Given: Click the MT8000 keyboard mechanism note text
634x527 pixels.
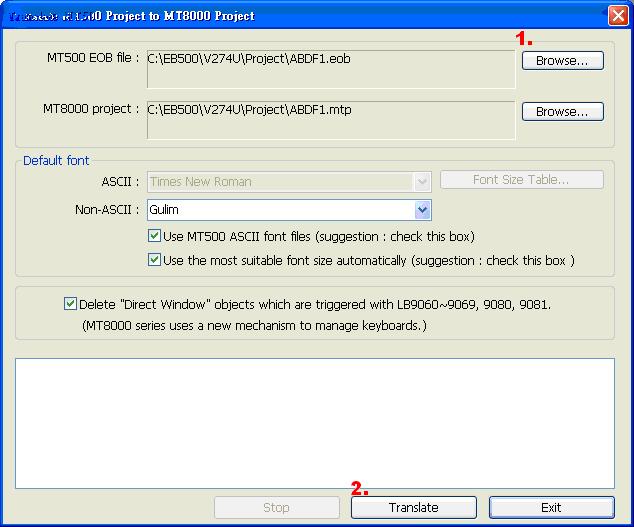Looking at the screenshot, I should coord(254,326).
